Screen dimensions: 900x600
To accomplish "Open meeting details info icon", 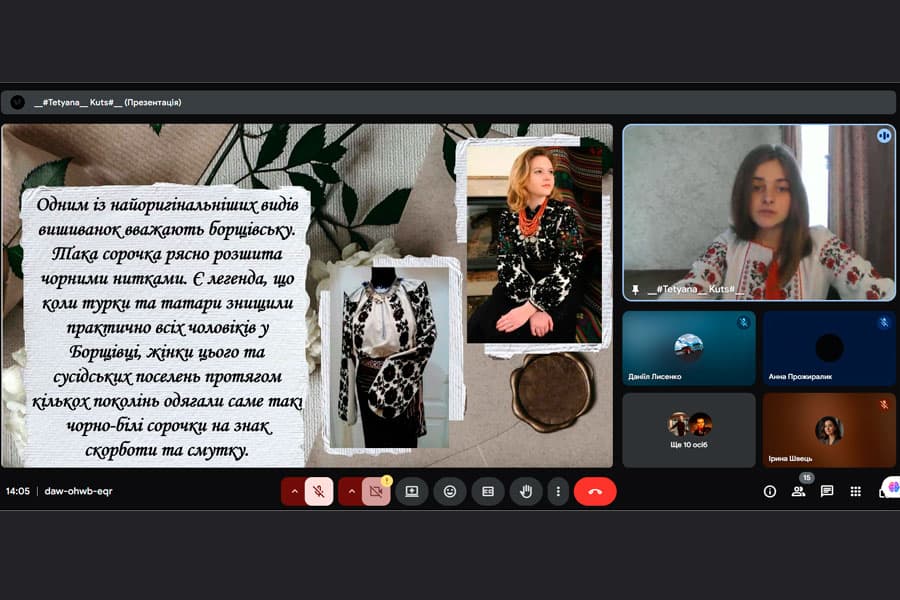I will 770,491.
